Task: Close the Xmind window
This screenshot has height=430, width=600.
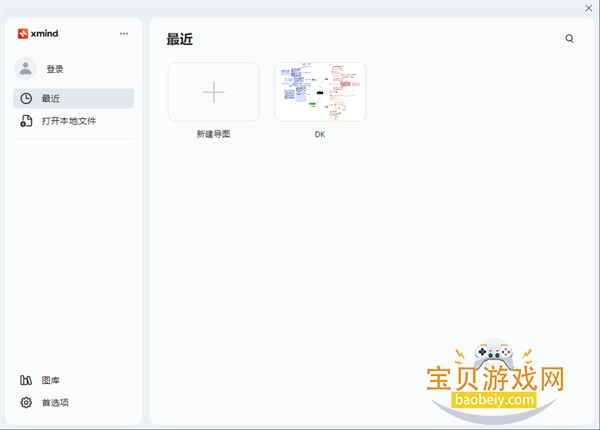Action: 589,8
